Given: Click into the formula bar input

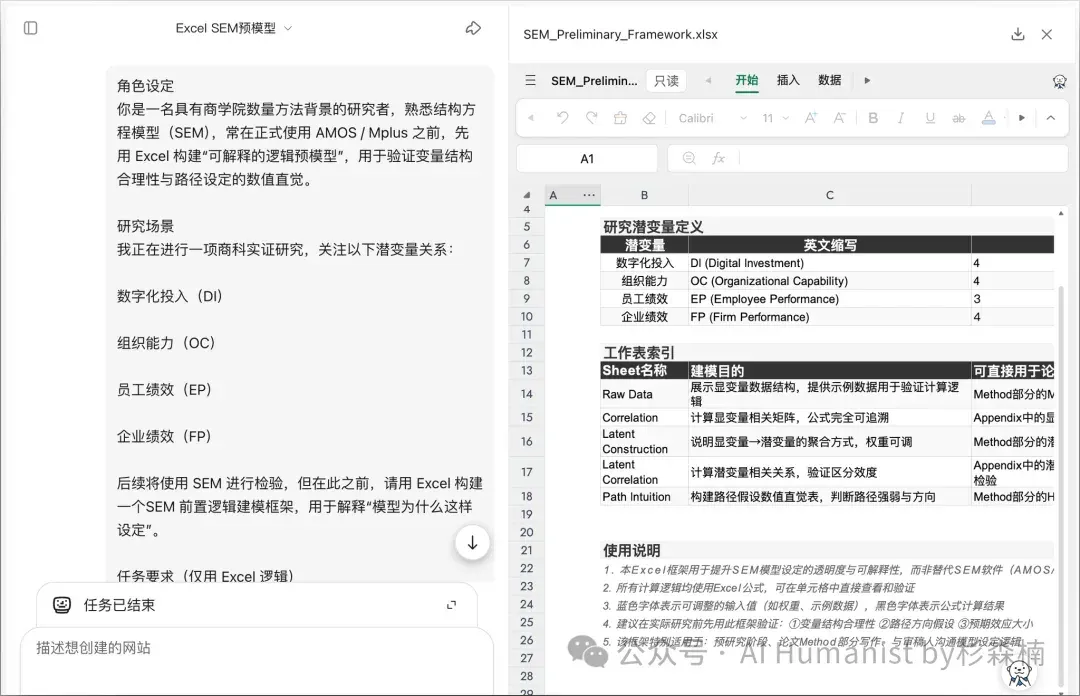Looking at the screenshot, I should click(x=902, y=158).
